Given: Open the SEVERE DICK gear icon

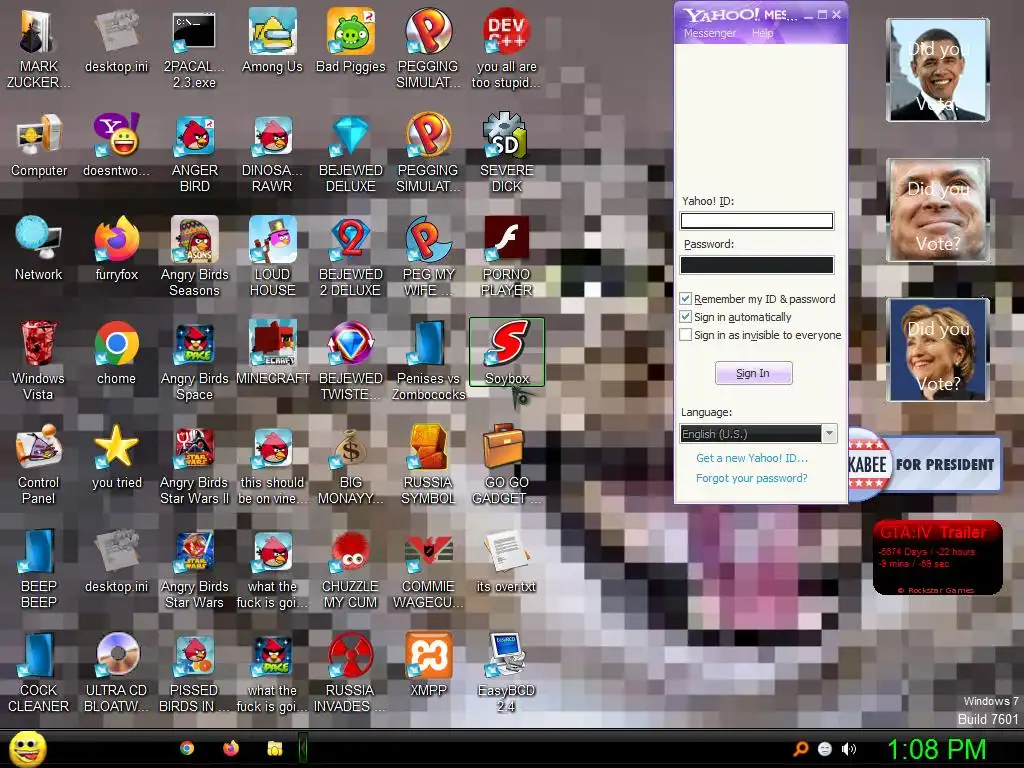Looking at the screenshot, I should click(506, 152).
